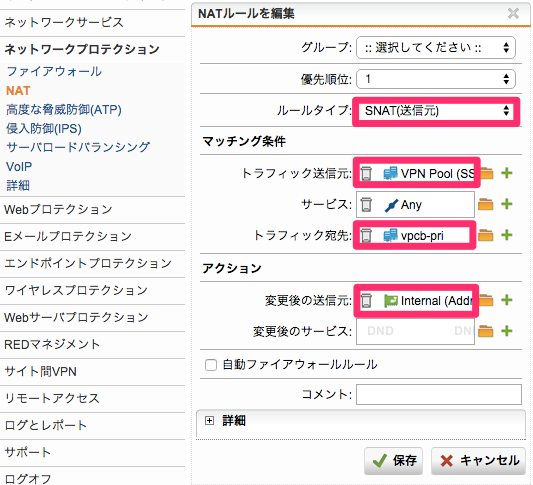Open intrusion prevention (侵入防御 IPS) page
The width and height of the screenshot is (533, 485).
pyautogui.click(x=44, y=128)
